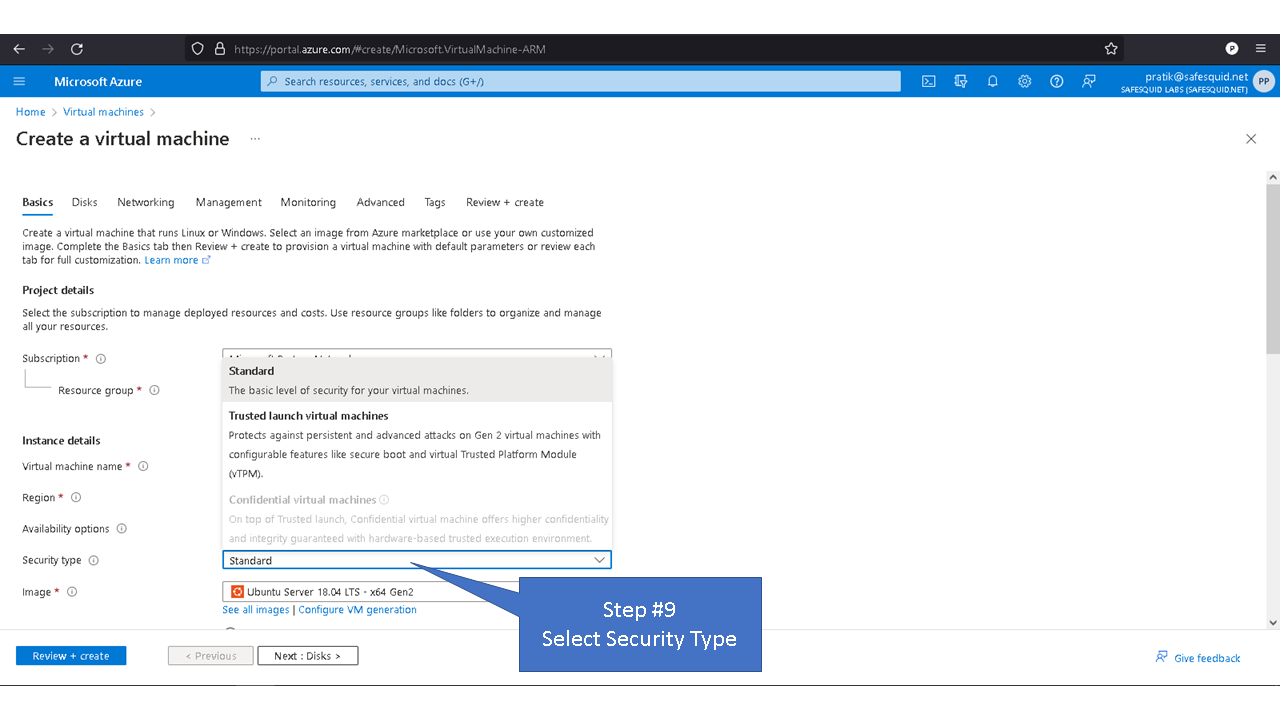Open the Configure VM generation link
1280x720 pixels.
click(357, 610)
